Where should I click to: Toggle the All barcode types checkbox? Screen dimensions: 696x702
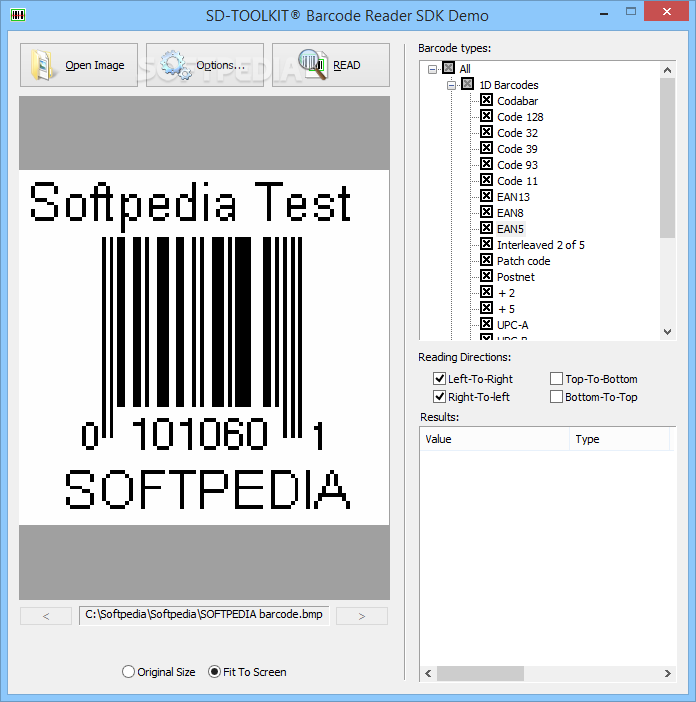coord(448,68)
